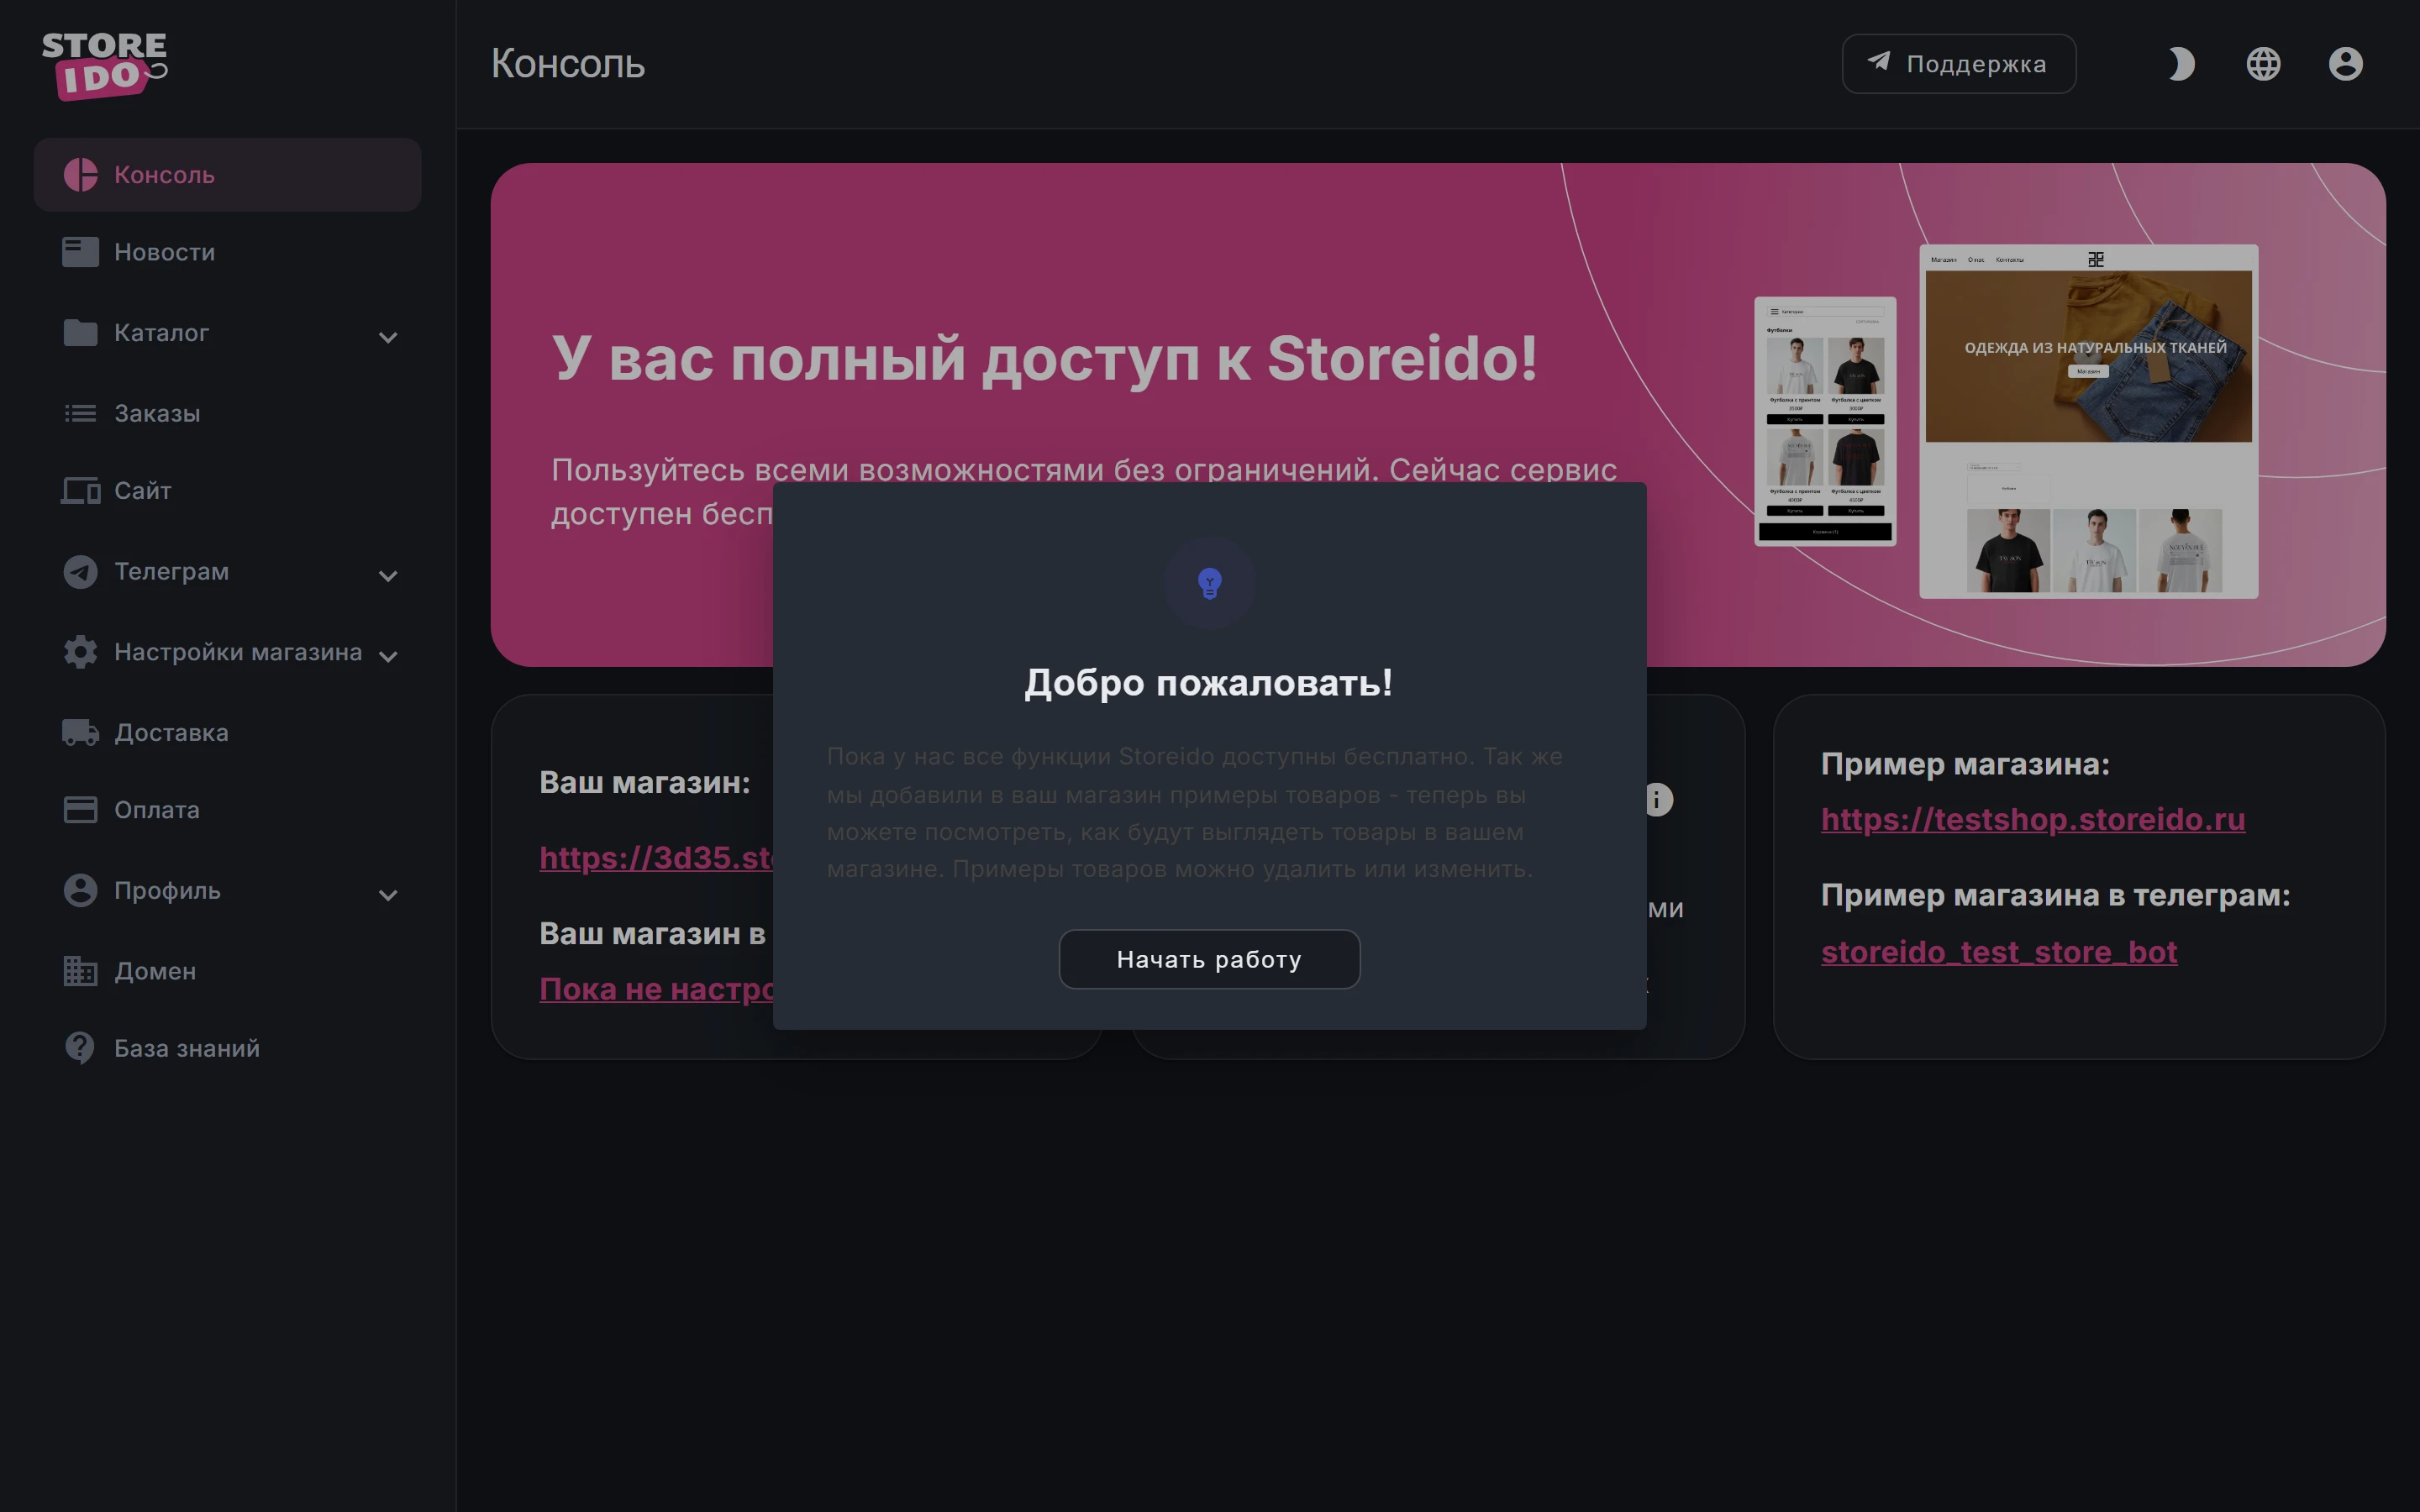Image resolution: width=2420 pixels, height=1512 pixels.
Task: Click the Начать работу button
Action: [x=1209, y=959]
